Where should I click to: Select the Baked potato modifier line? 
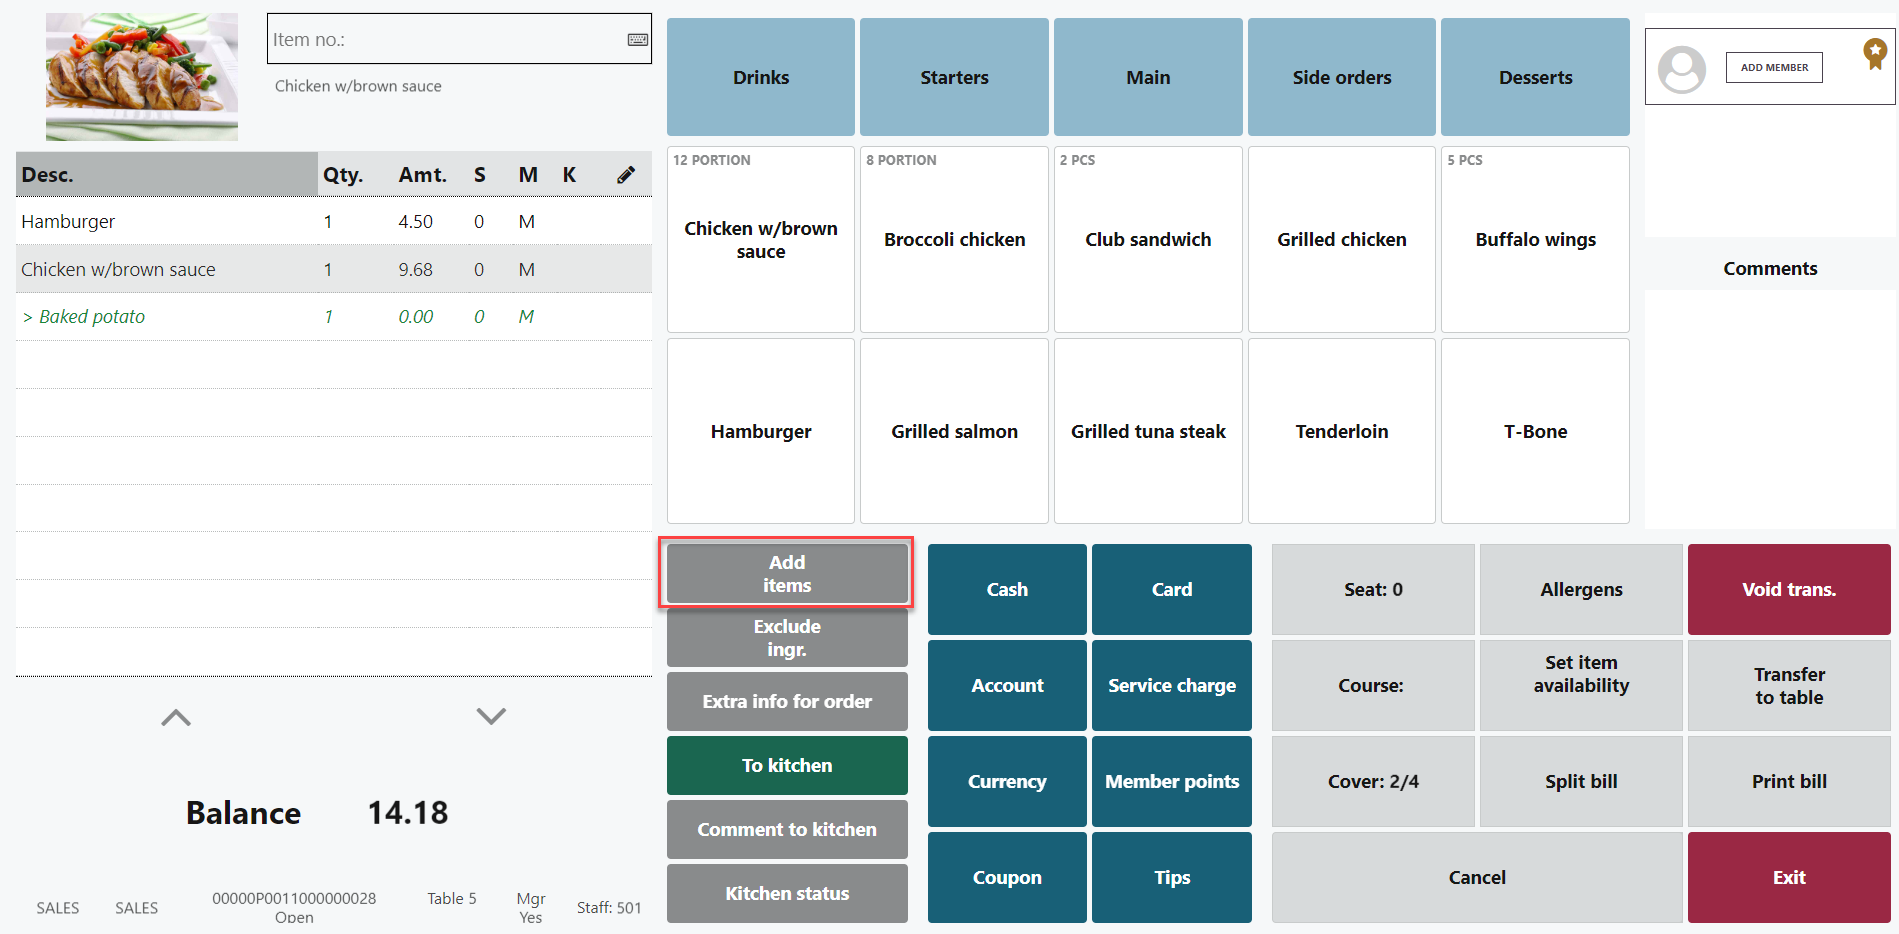point(92,317)
